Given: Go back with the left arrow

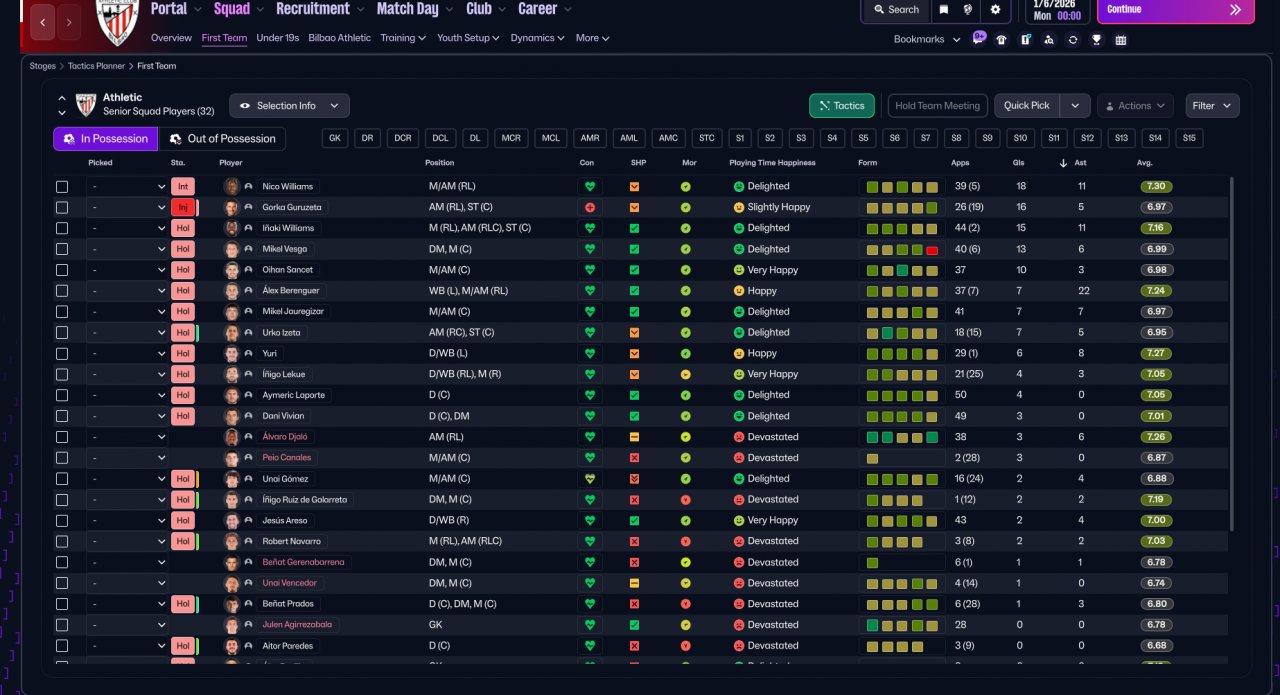Looking at the screenshot, I should point(43,22).
